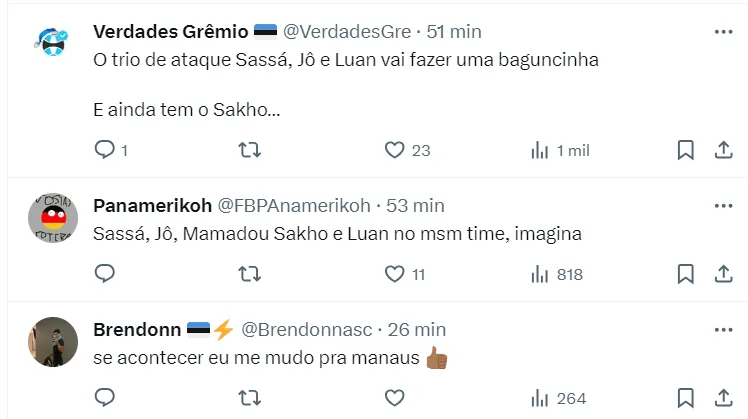Bookmark the Verdades Grêmio tweet
This screenshot has width=748, height=419.
click(x=686, y=150)
